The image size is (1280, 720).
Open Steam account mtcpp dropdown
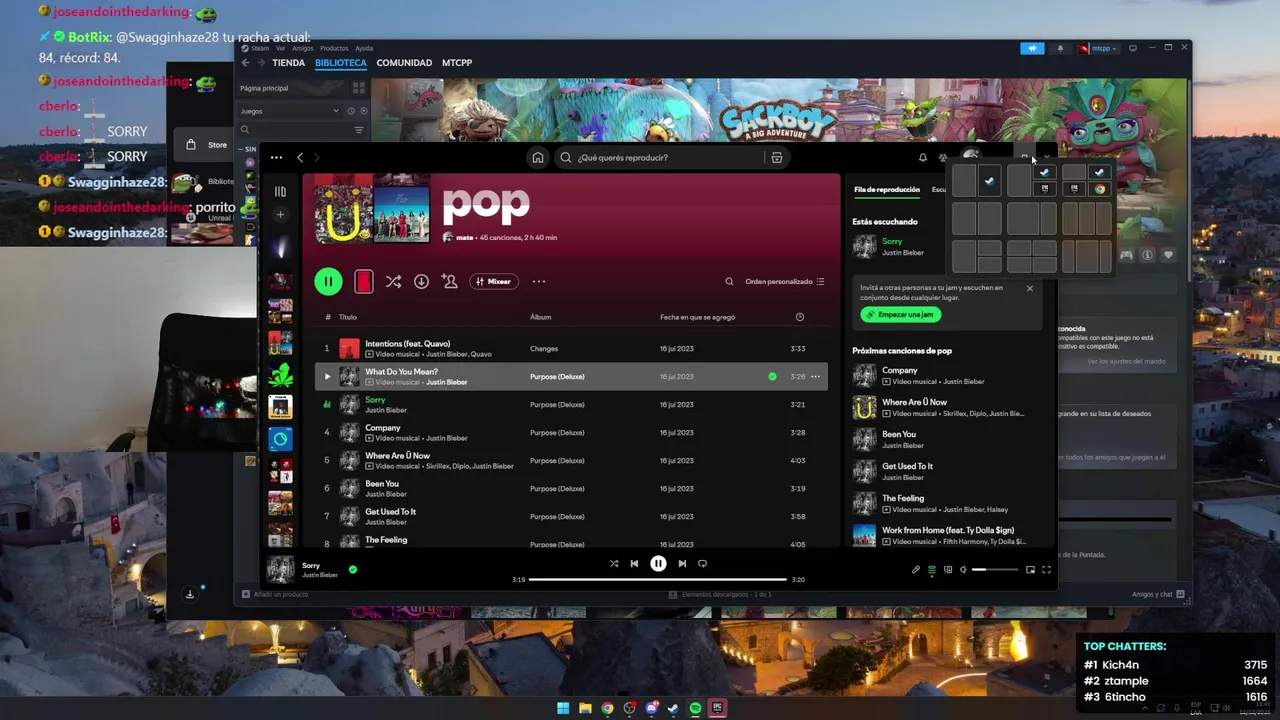point(1097,48)
